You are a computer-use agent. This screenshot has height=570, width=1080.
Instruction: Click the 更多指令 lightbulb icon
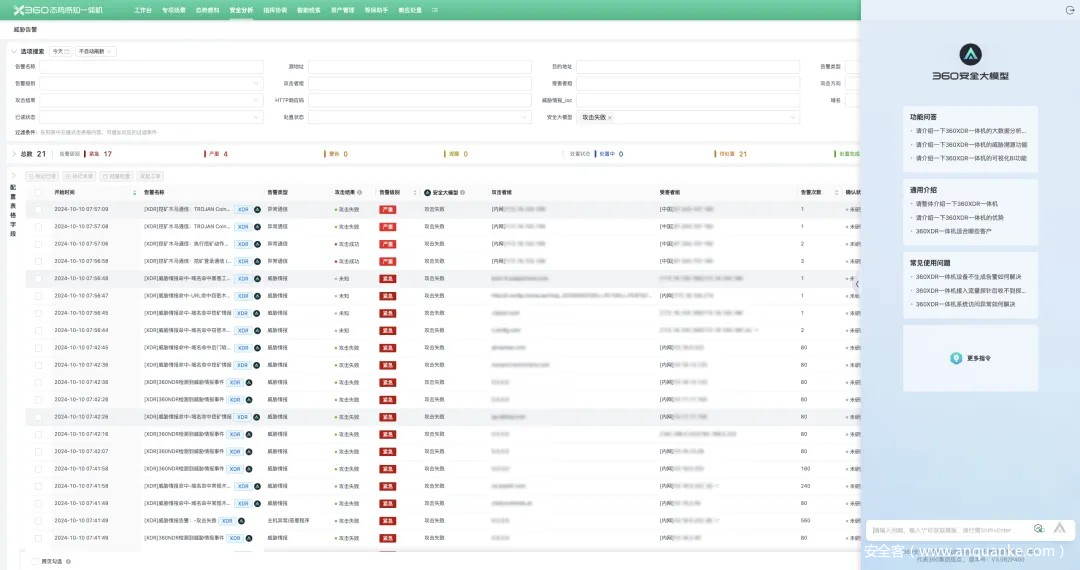[x=957, y=357]
